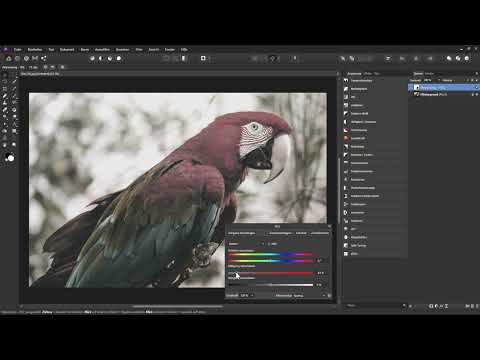Select the Paint Brush tool
Screen dimensions: 480x360
click(x=5, y=96)
